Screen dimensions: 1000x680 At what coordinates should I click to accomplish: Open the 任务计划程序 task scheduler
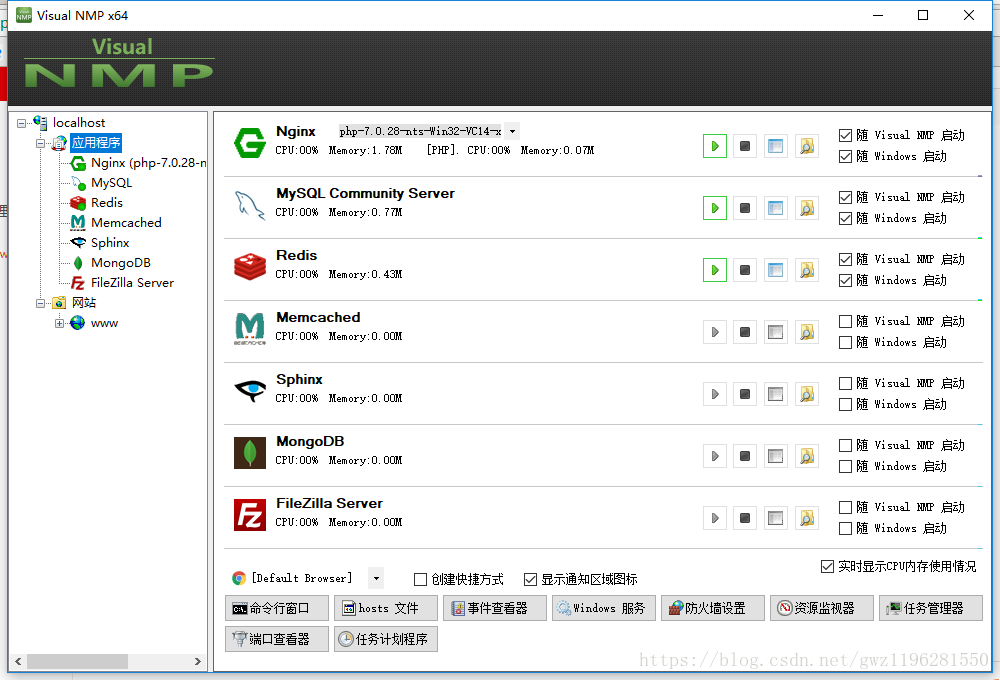tap(386, 639)
